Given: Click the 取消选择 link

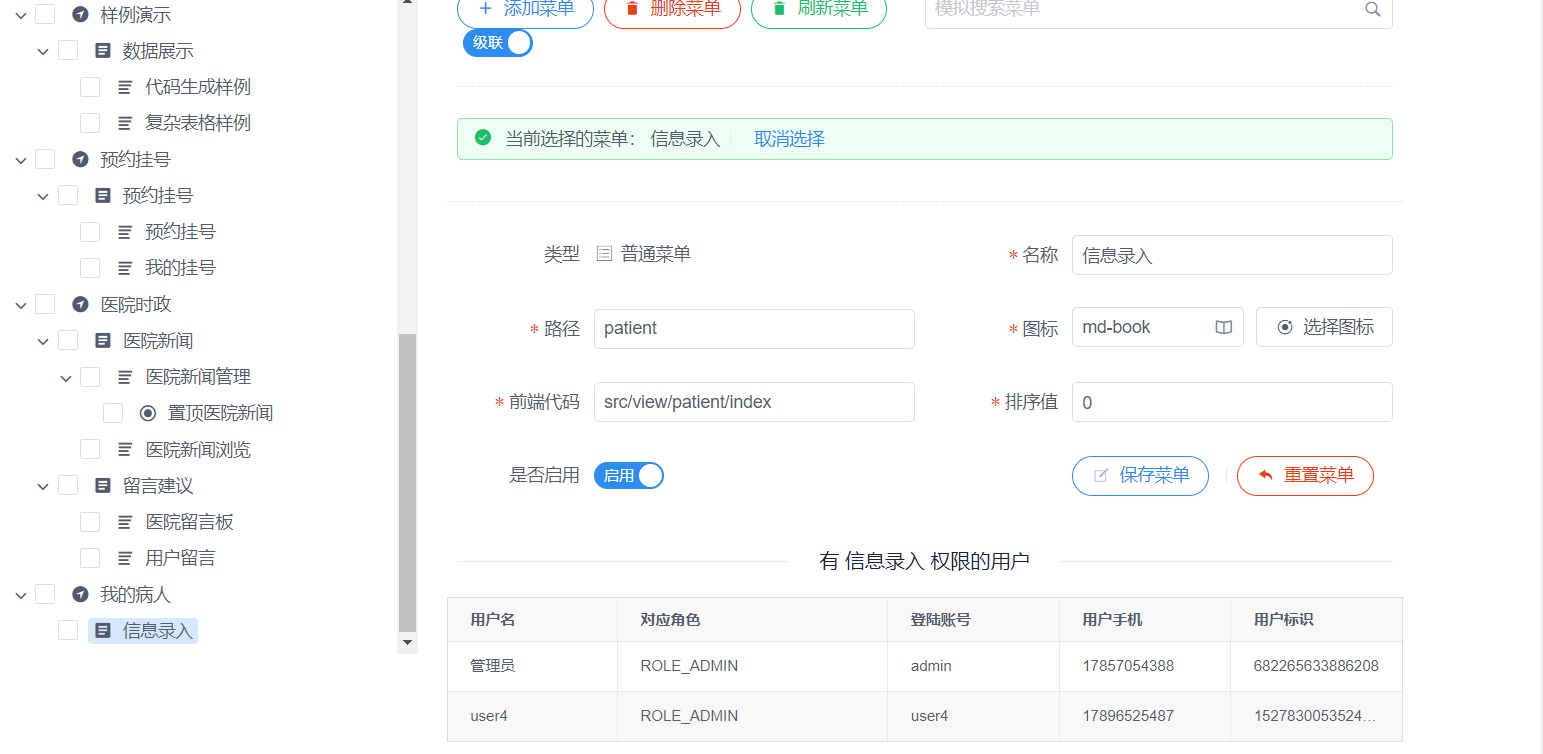Looking at the screenshot, I should click(789, 139).
